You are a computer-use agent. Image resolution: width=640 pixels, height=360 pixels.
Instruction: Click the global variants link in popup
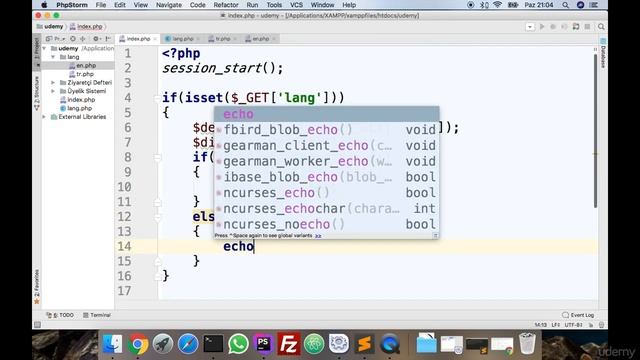click(318, 236)
